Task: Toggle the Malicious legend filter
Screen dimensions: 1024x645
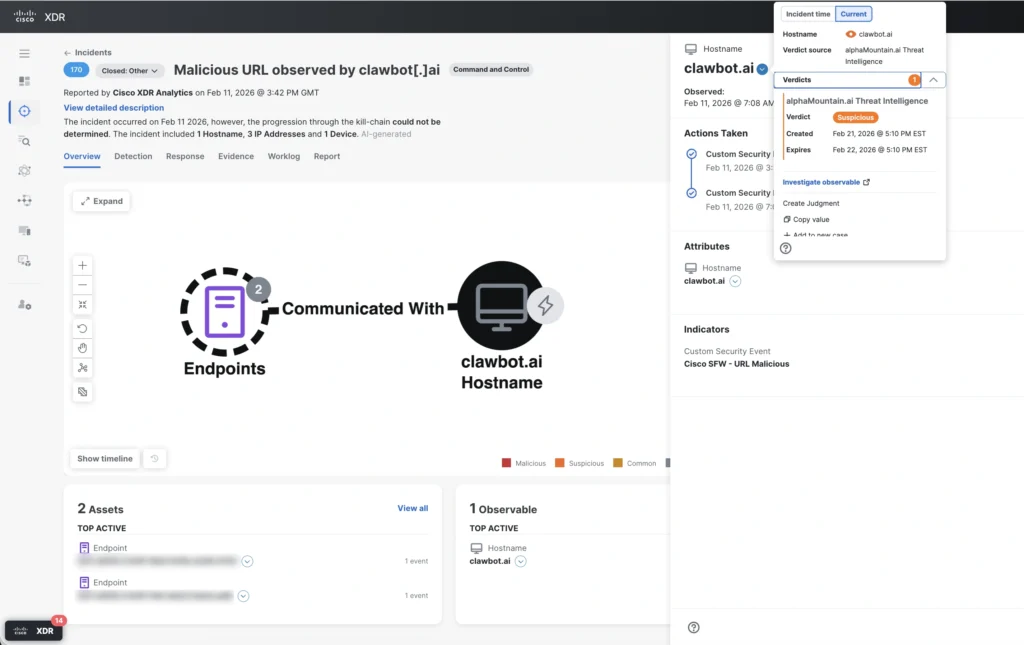Action: 524,463
